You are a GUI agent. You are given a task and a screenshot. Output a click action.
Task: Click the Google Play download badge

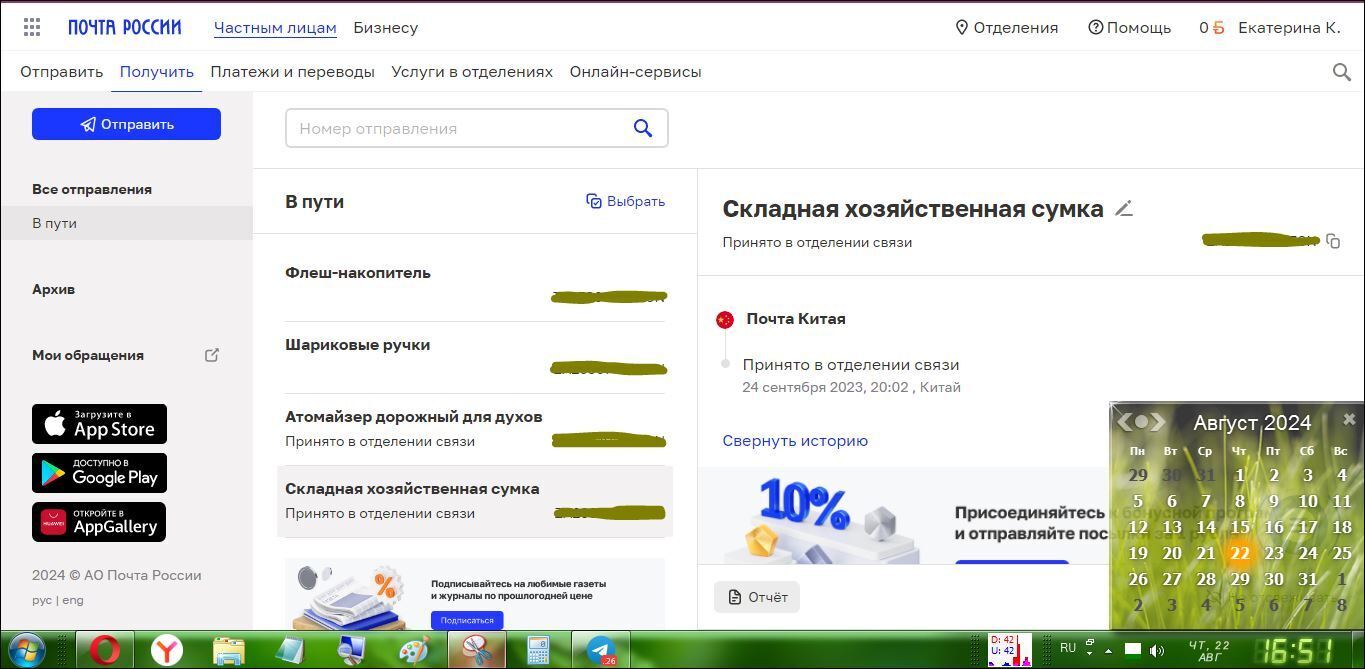(x=99, y=473)
